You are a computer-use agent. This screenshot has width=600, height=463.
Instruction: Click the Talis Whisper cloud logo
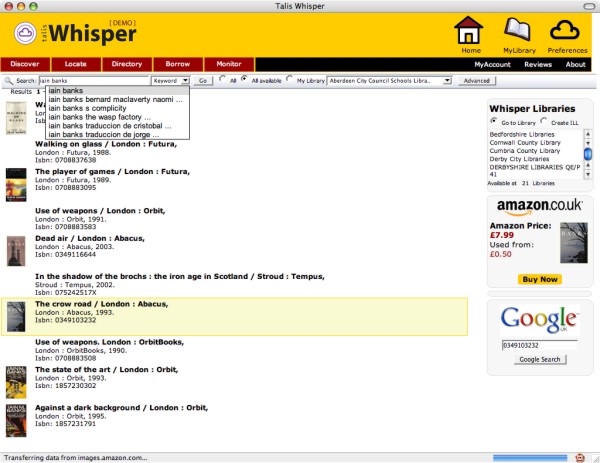point(25,33)
